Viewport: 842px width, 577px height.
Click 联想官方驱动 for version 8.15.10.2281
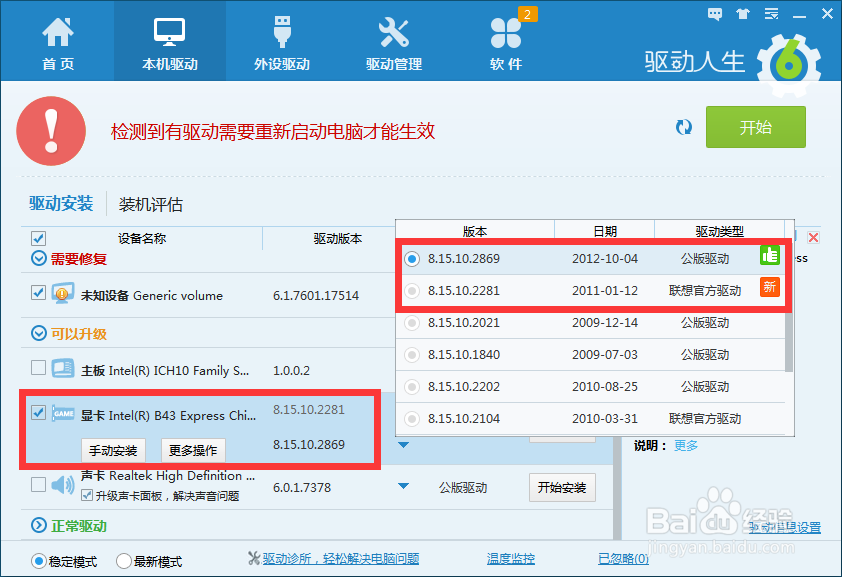coord(705,291)
